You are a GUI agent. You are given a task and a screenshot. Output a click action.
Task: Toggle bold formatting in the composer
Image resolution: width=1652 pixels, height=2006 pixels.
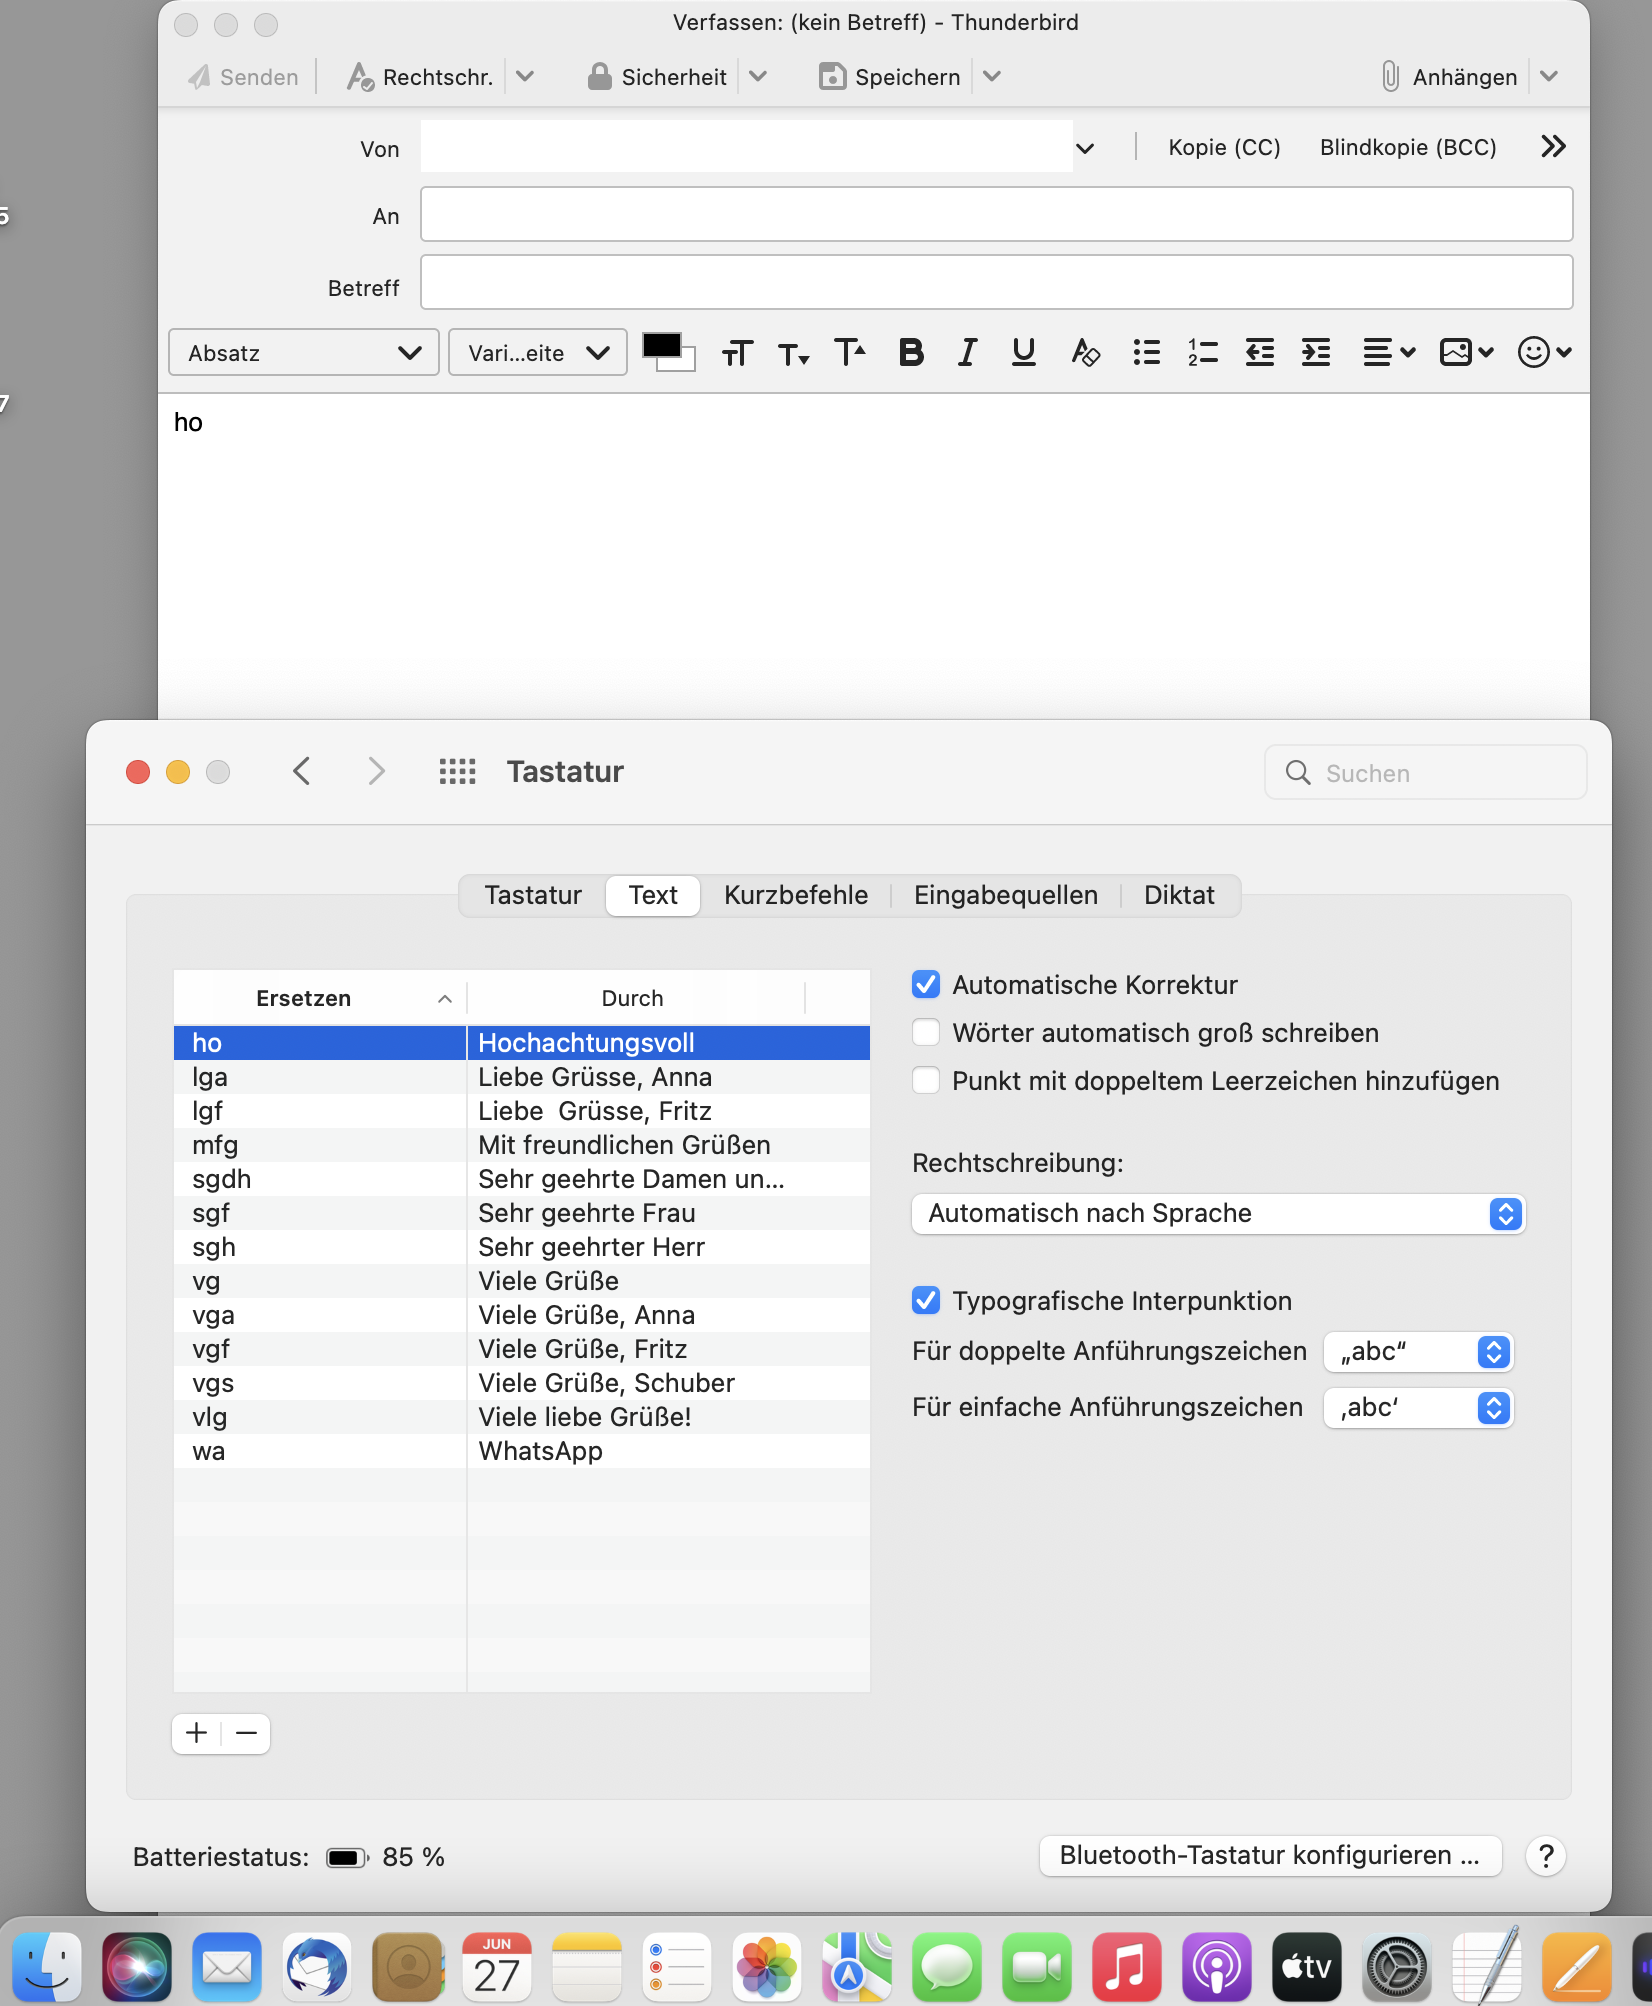click(x=911, y=353)
